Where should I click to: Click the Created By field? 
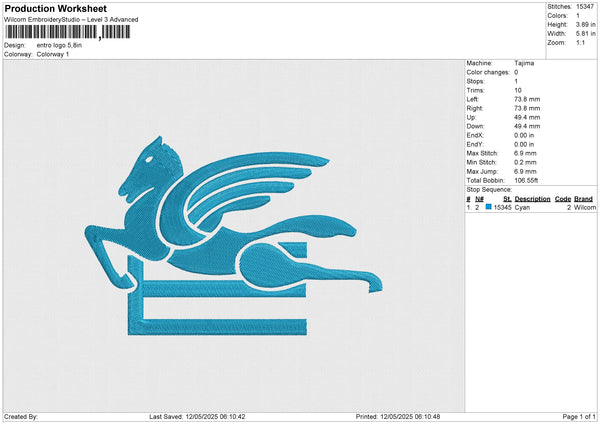tap(21, 416)
